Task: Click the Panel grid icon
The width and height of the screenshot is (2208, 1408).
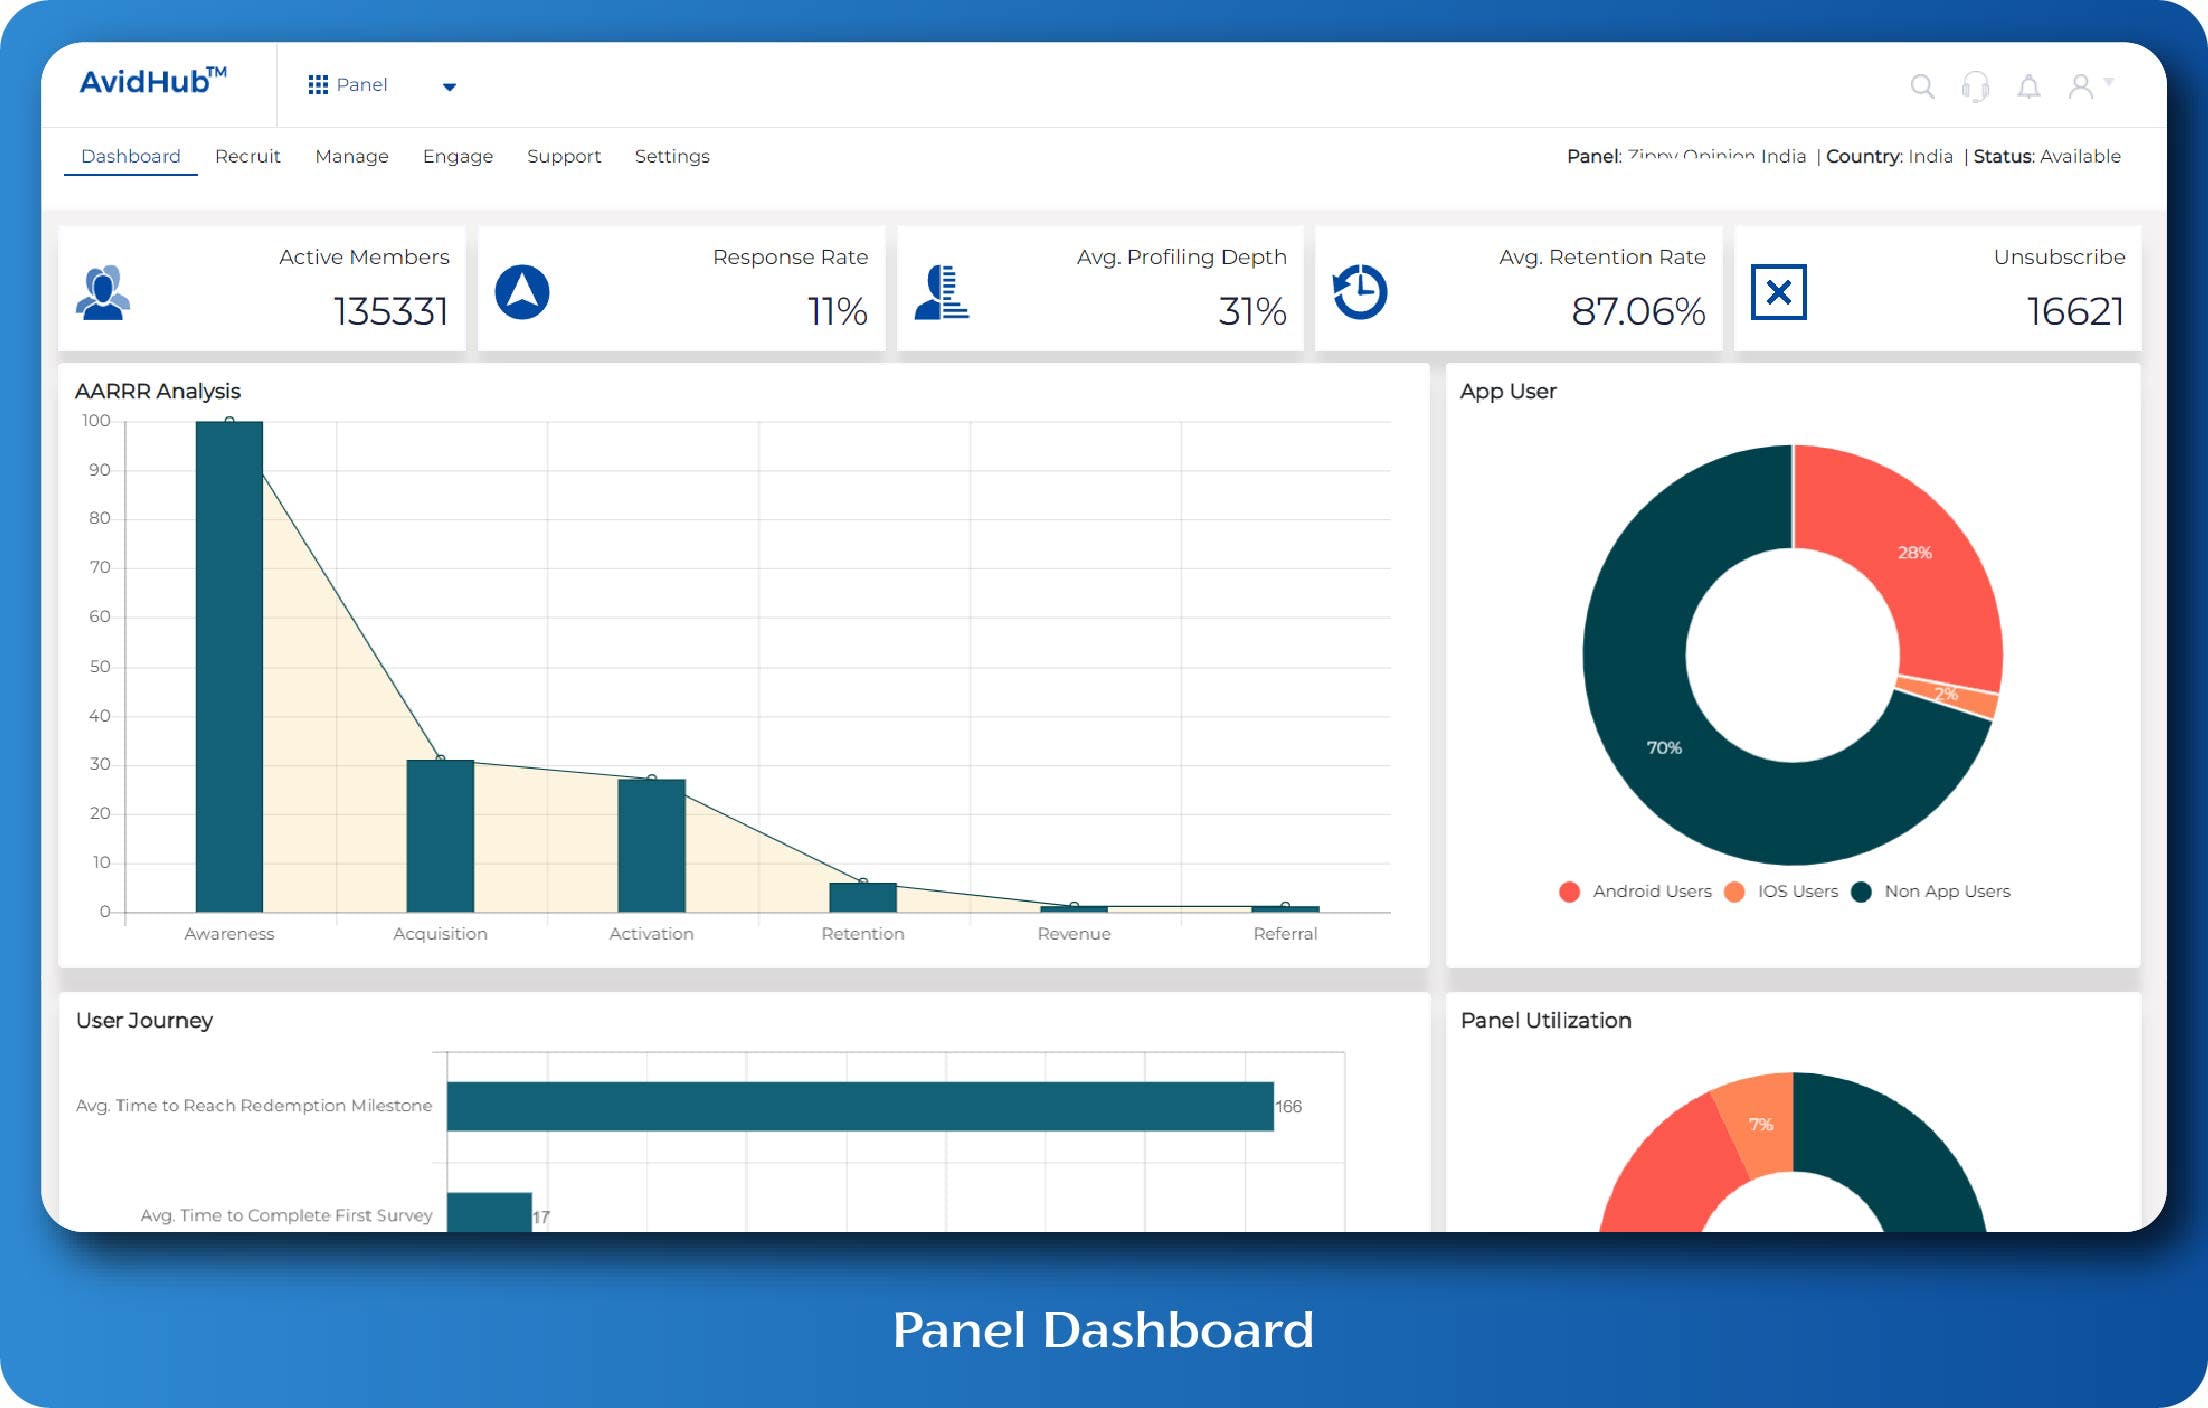Action: (318, 85)
